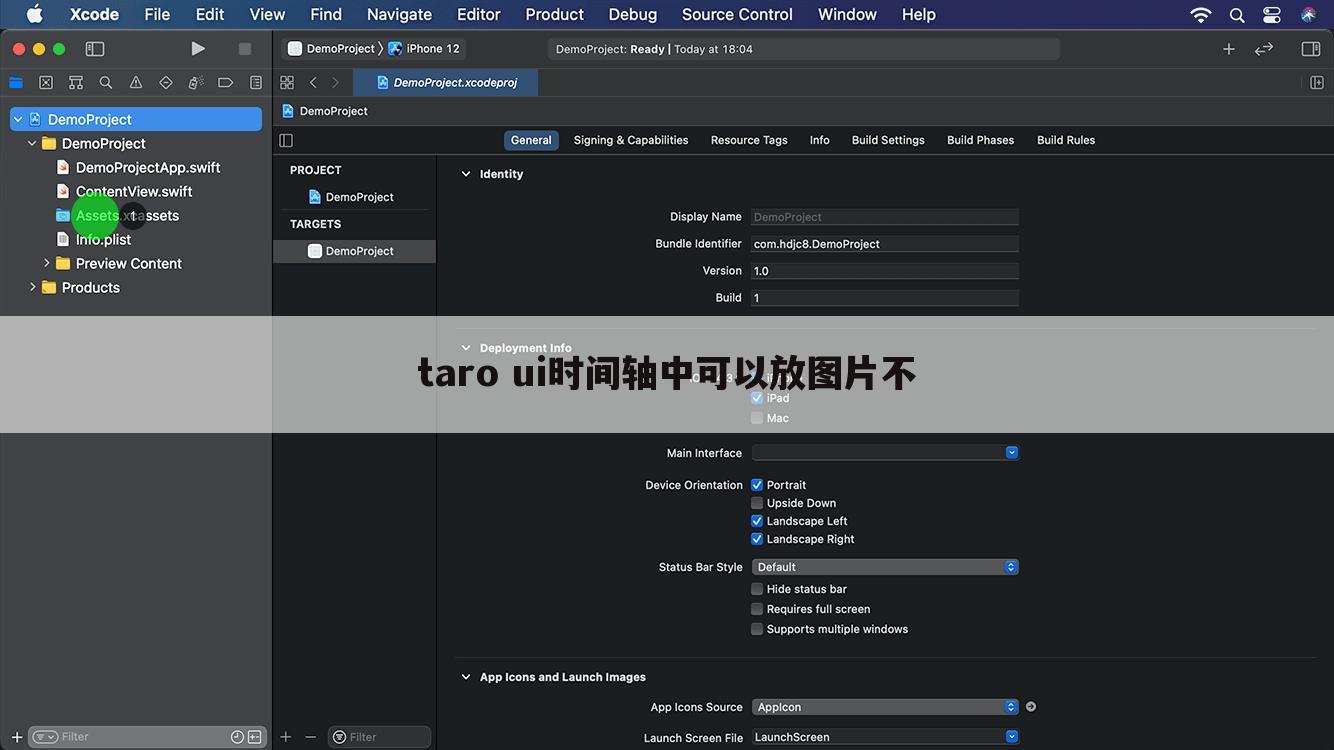Collapse App Icons and Launch Images section
Screen dimensions: 1334x750
click(x=465, y=677)
